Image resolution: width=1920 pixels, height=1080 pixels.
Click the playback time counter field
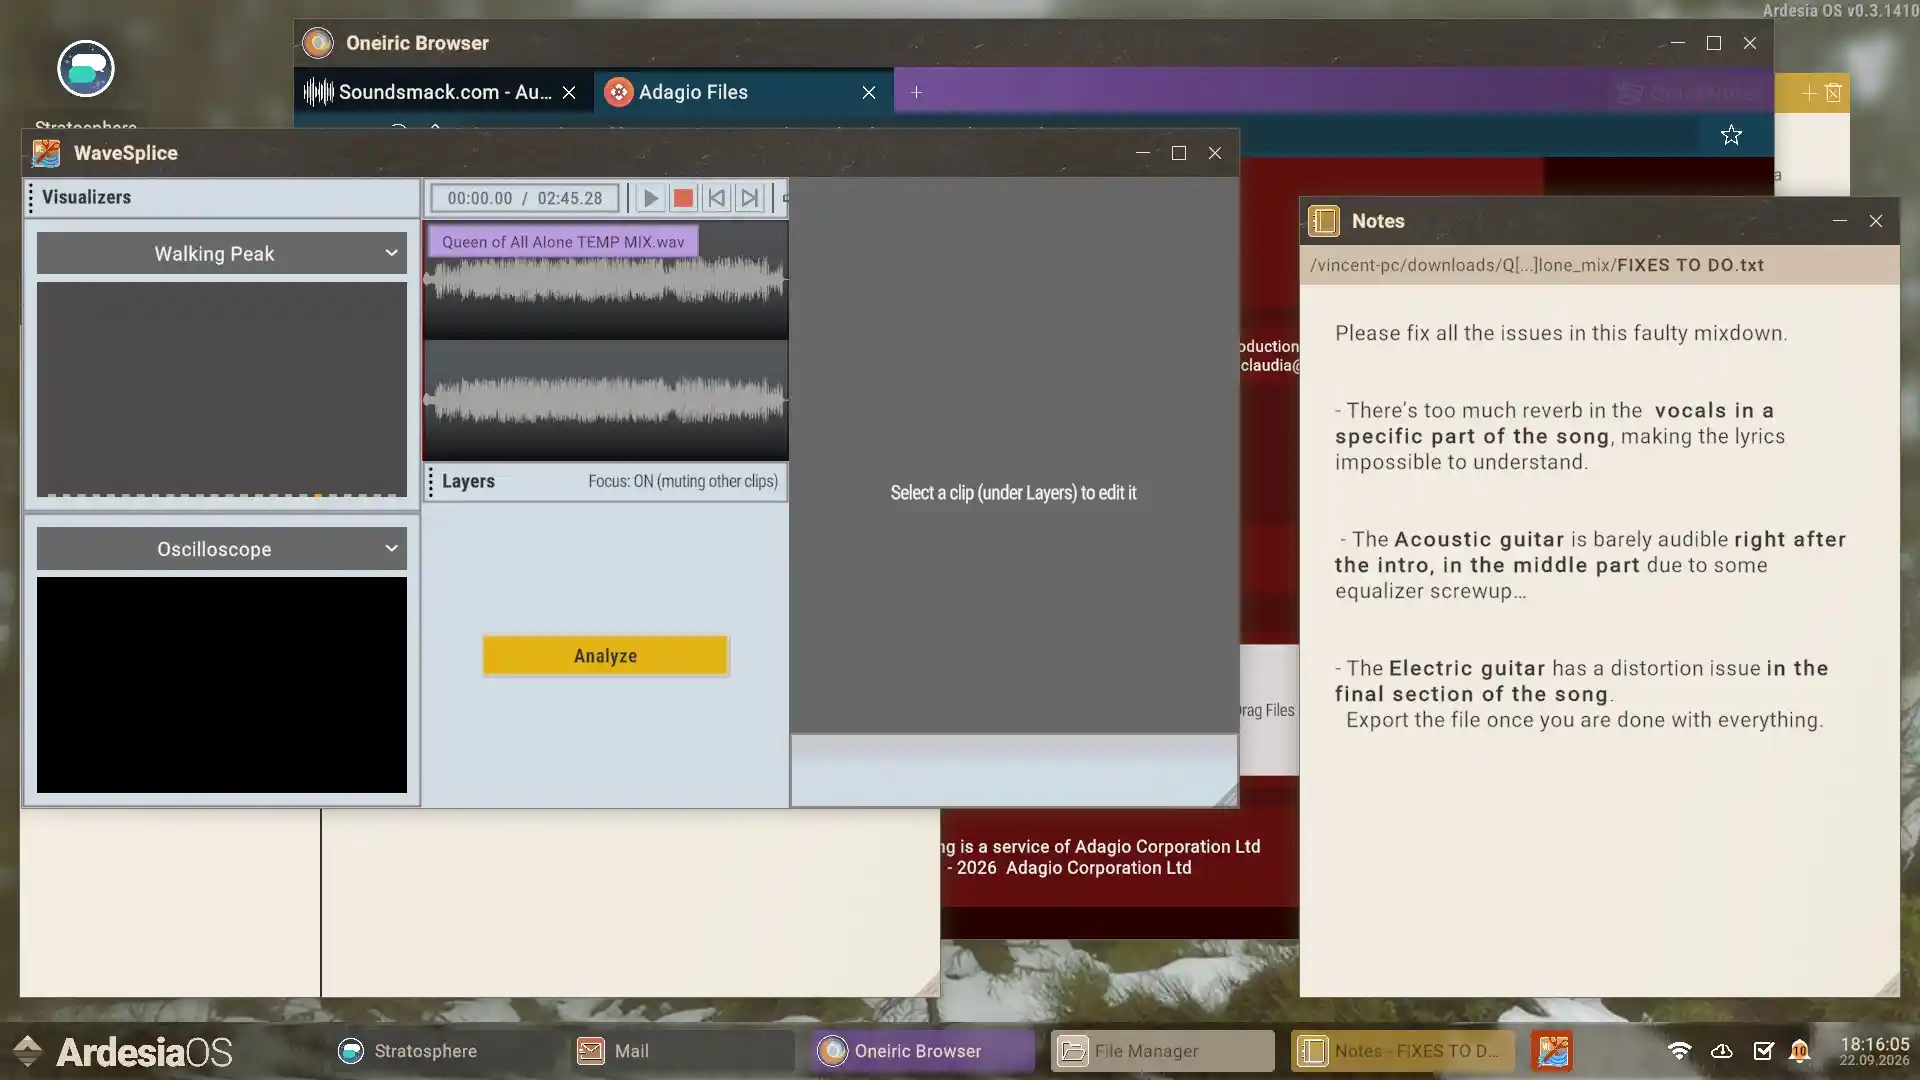click(525, 198)
